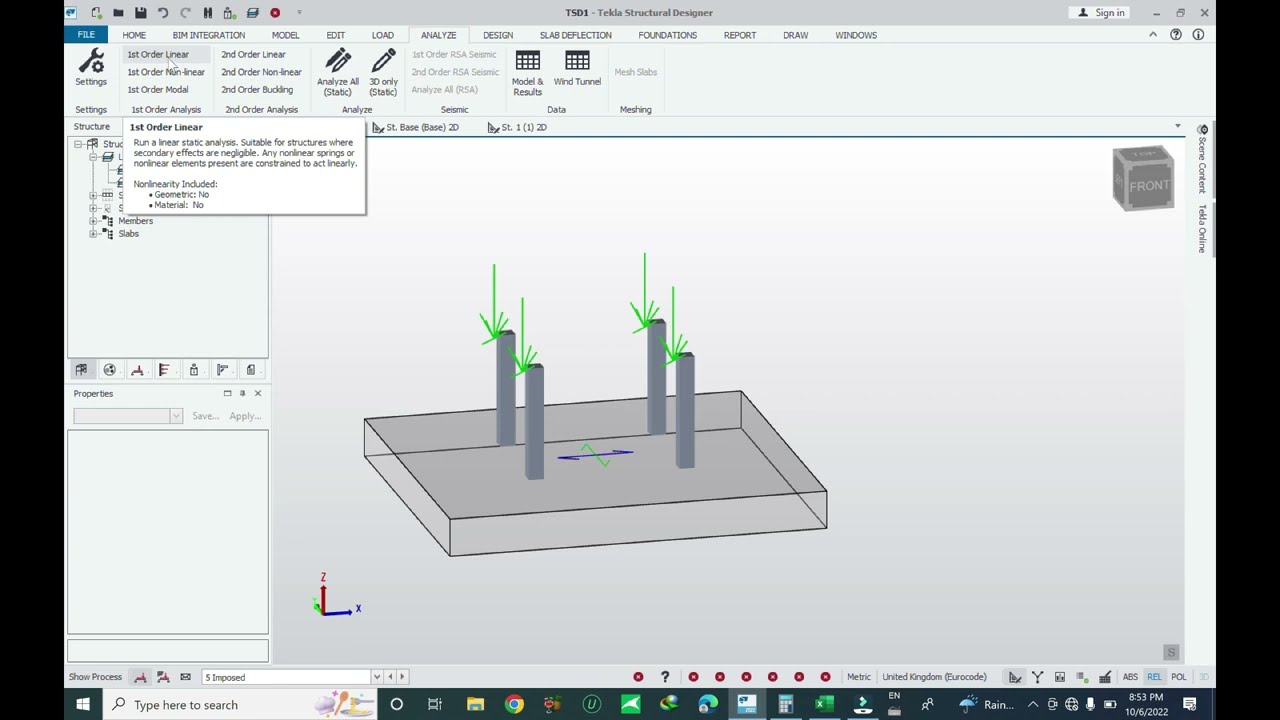
Task: Click the info icon at ribbon right
Action: coord(1198,35)
